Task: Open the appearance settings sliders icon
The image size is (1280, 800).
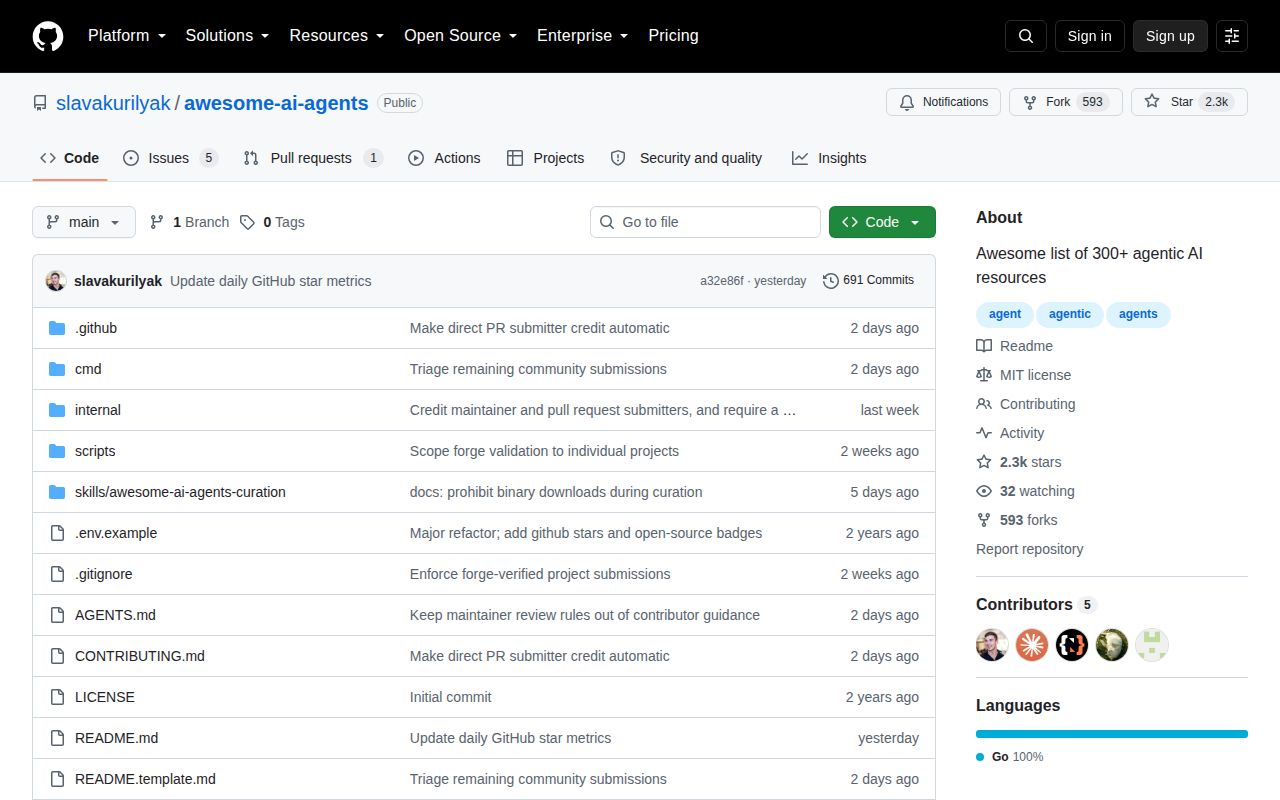Action: [x=1232, y=36]
